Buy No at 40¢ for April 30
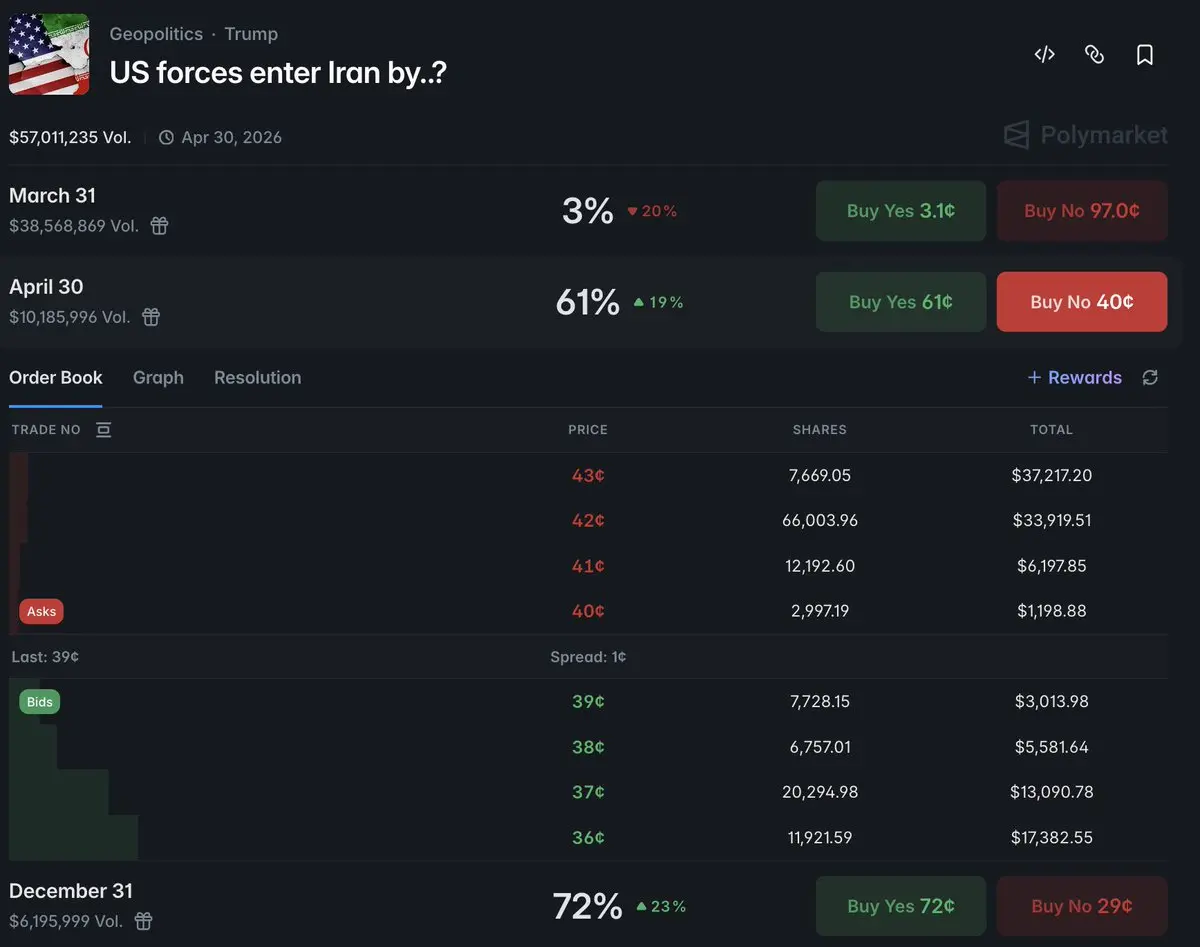The height and width of the screenshot is (947, 1200). tap(1081, 302)
